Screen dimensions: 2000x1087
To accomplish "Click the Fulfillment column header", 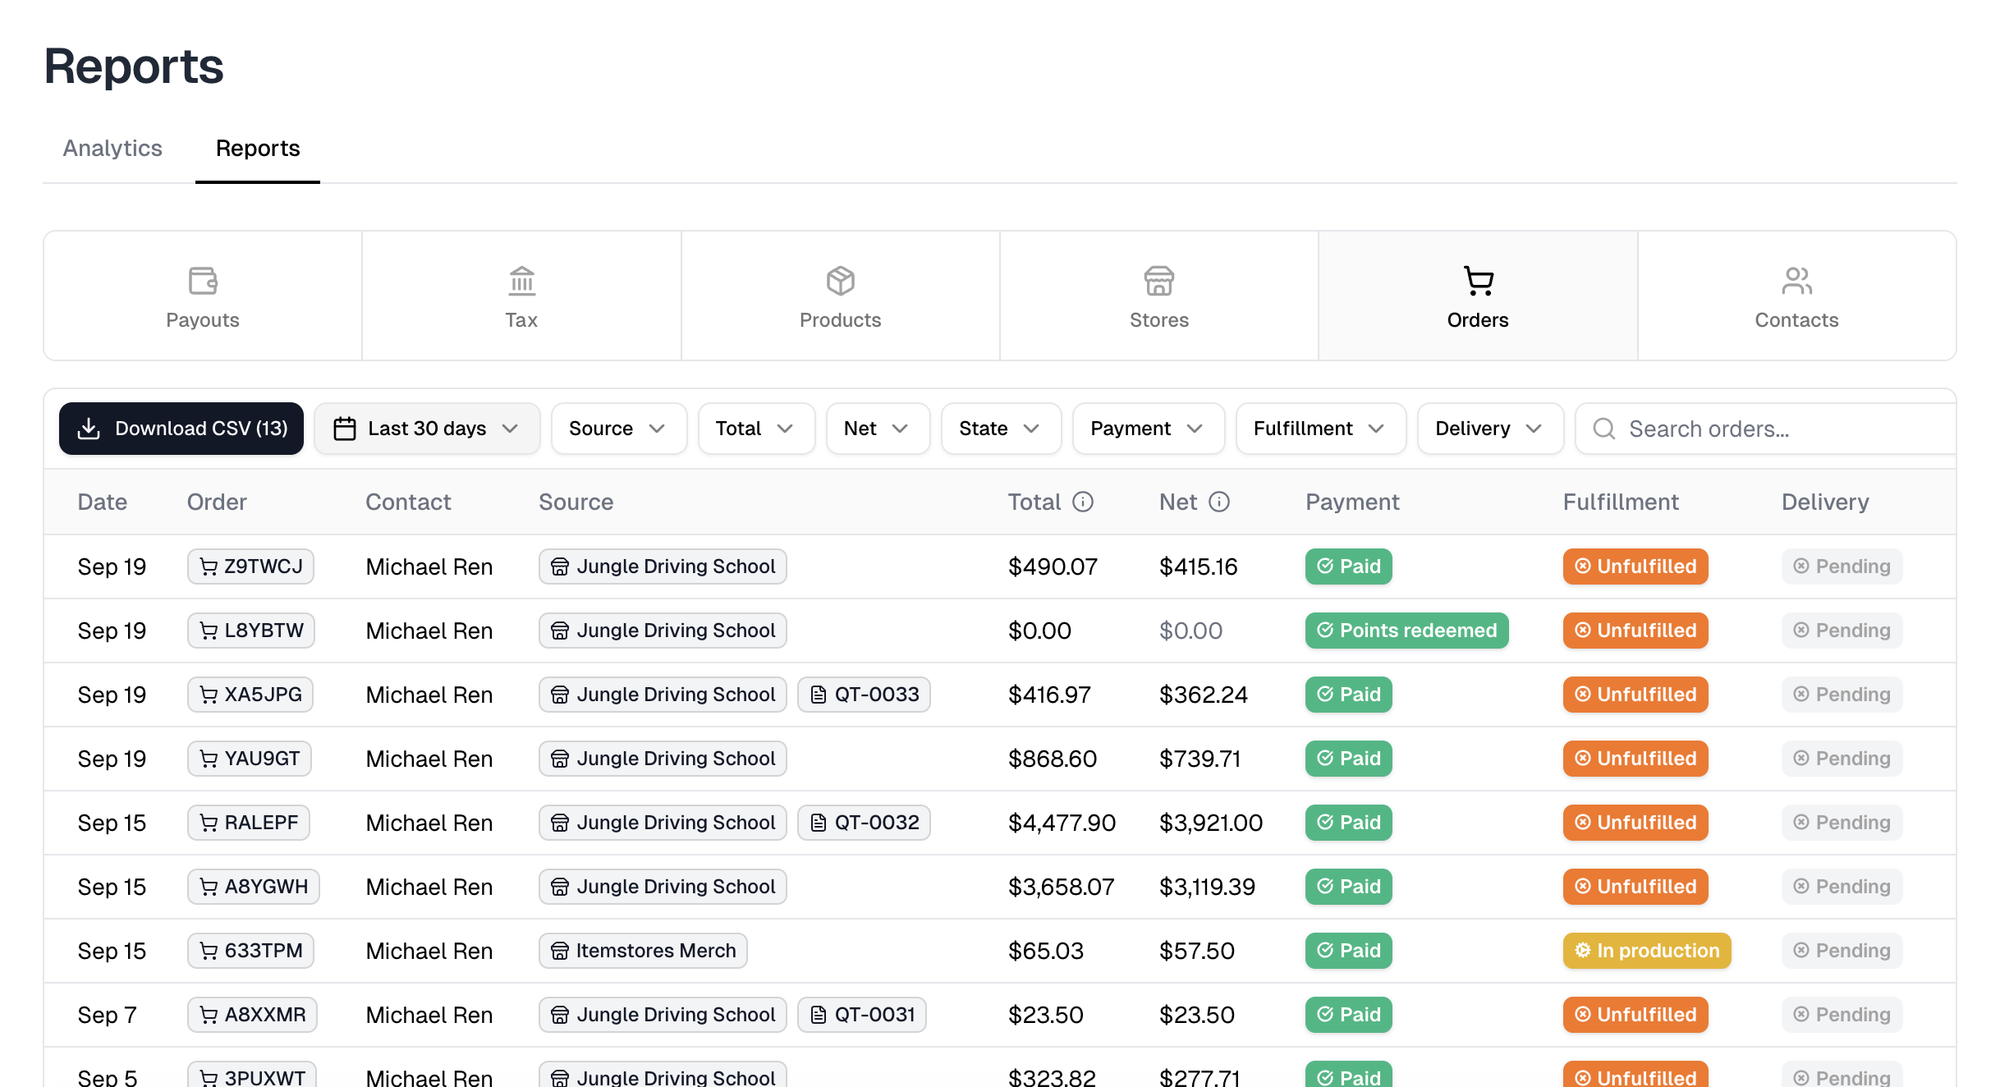I will 1621,502.
